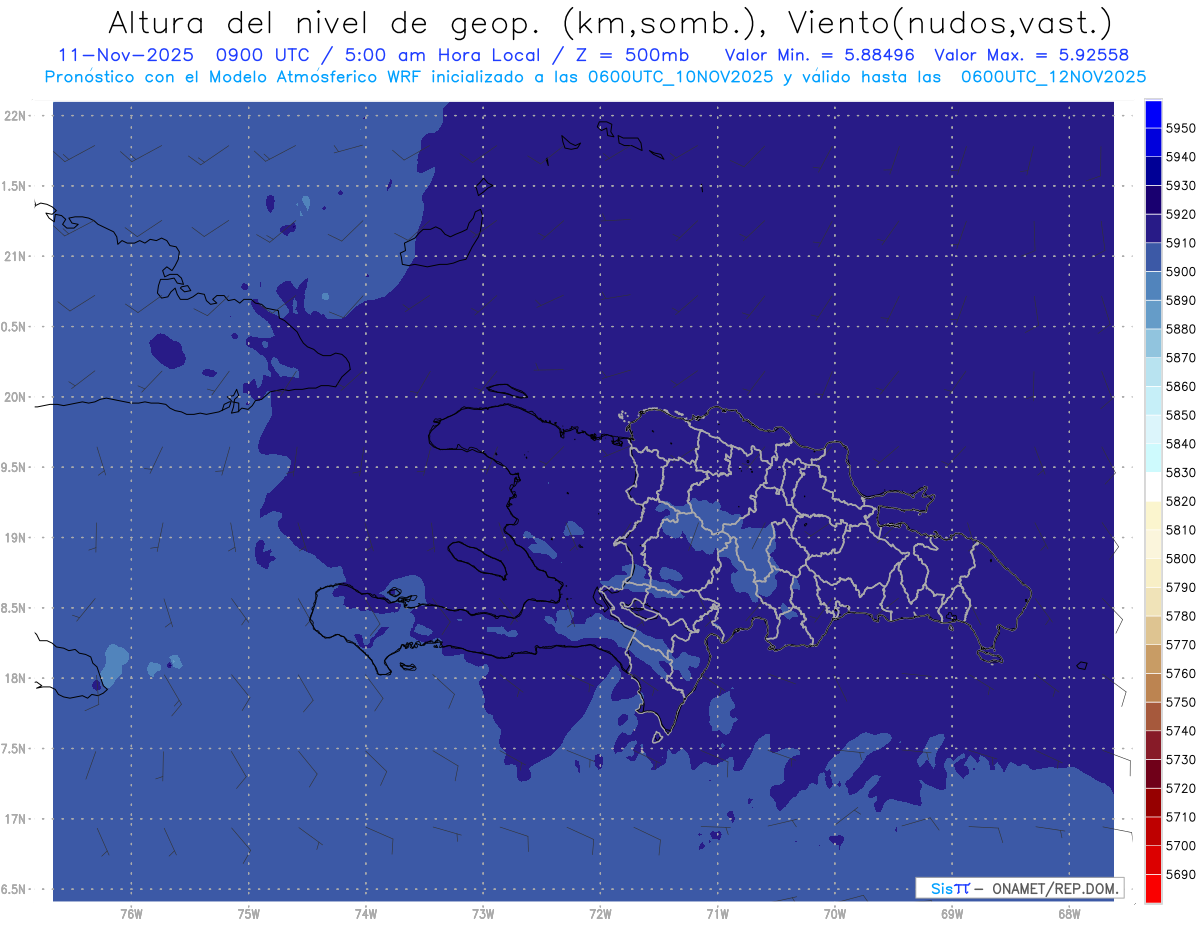
Task: Click the '74W' longitude axis label
Action: [366, 913]
